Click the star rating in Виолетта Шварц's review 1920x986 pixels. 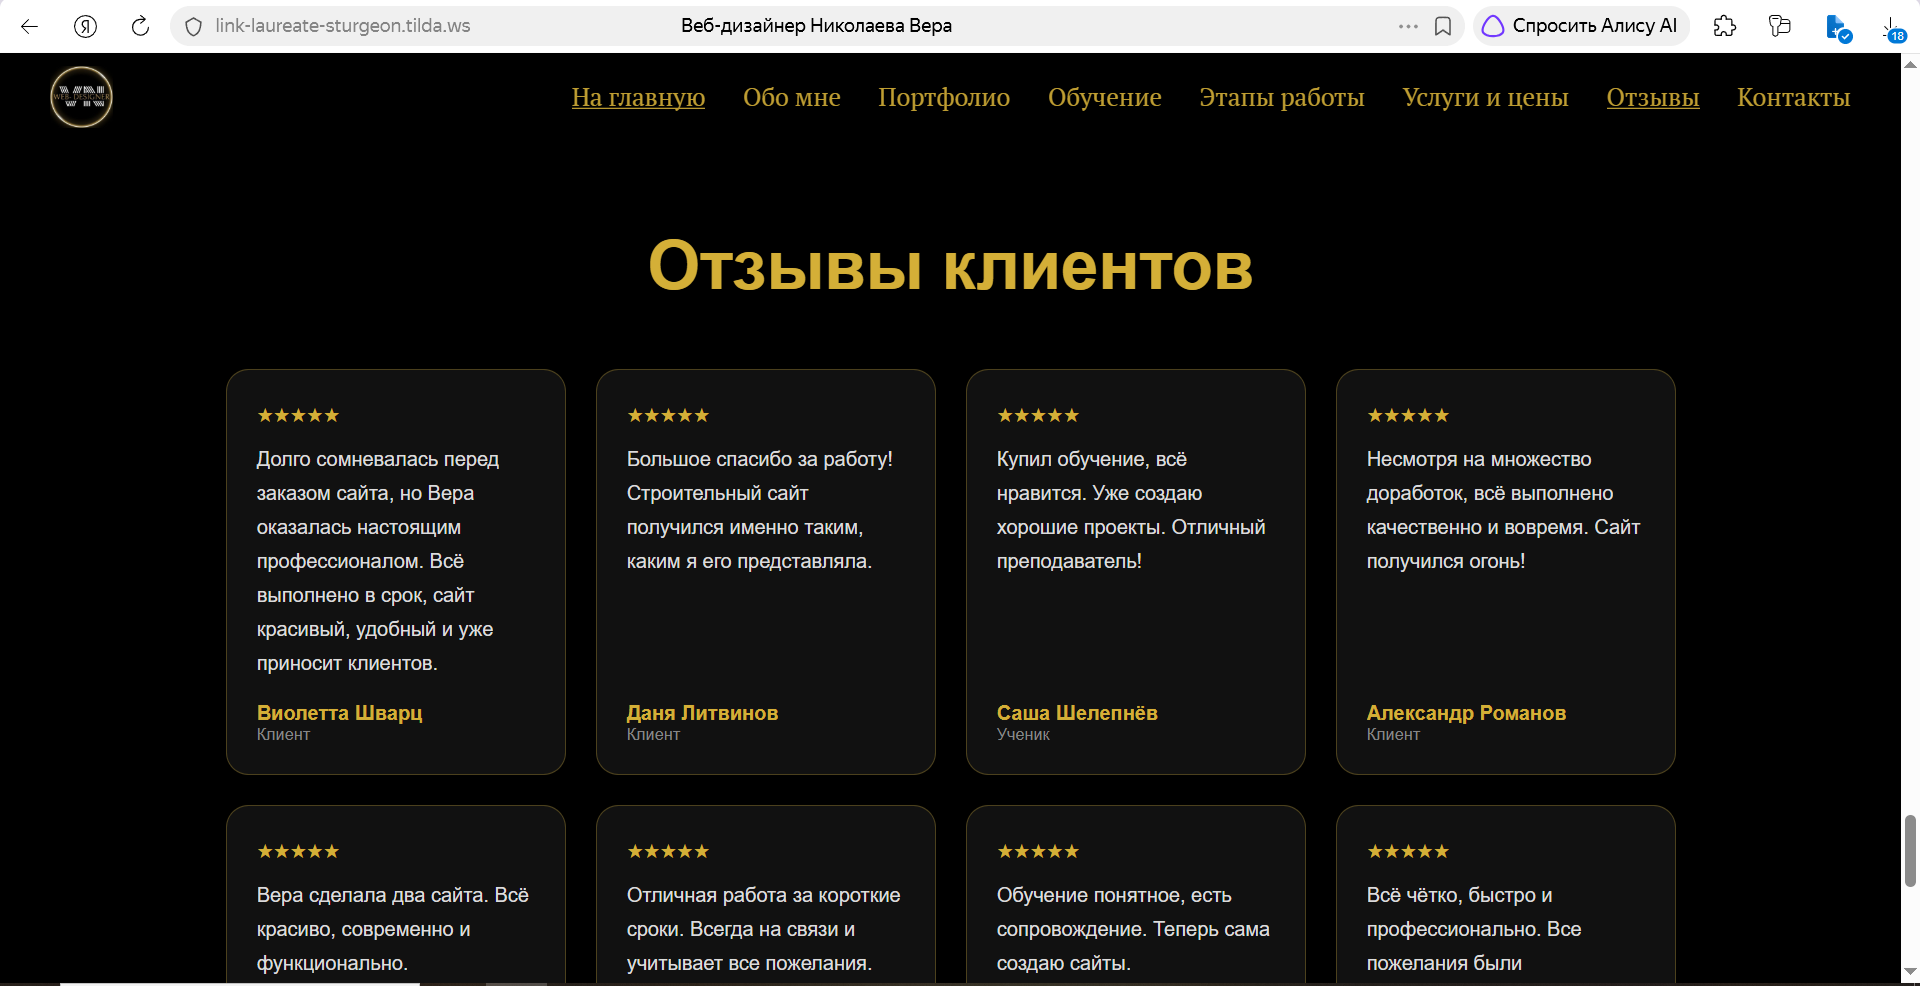point(298,415)
